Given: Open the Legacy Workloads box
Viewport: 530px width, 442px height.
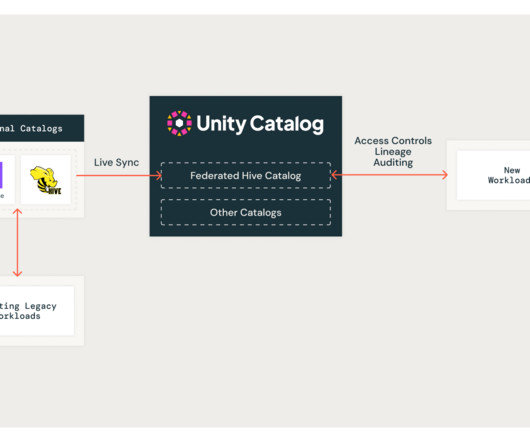Looking at the screenshot, I should (37, 311).
